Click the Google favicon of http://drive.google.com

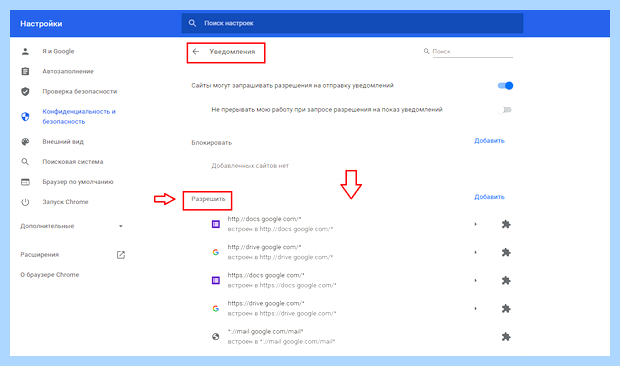point(215,252)
